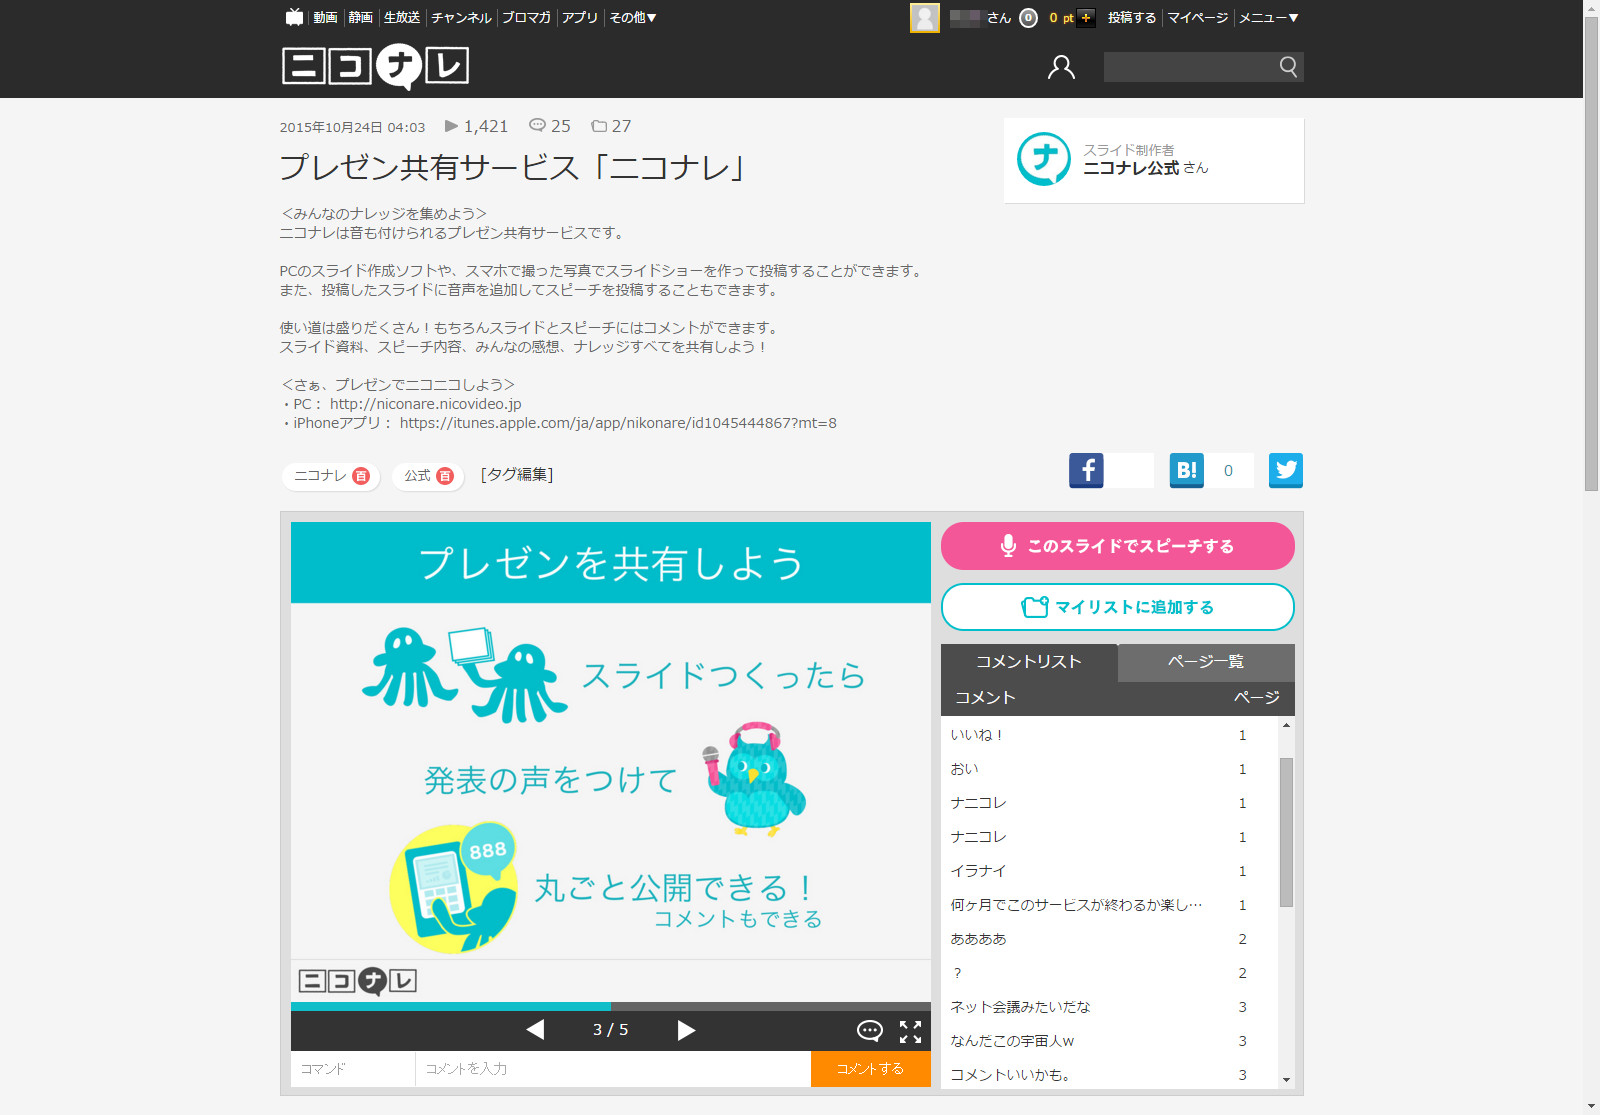Click the slide playback progress bar
Image resolution: width=1600 pixels, height=1115 pixels.
[609, 1006]
